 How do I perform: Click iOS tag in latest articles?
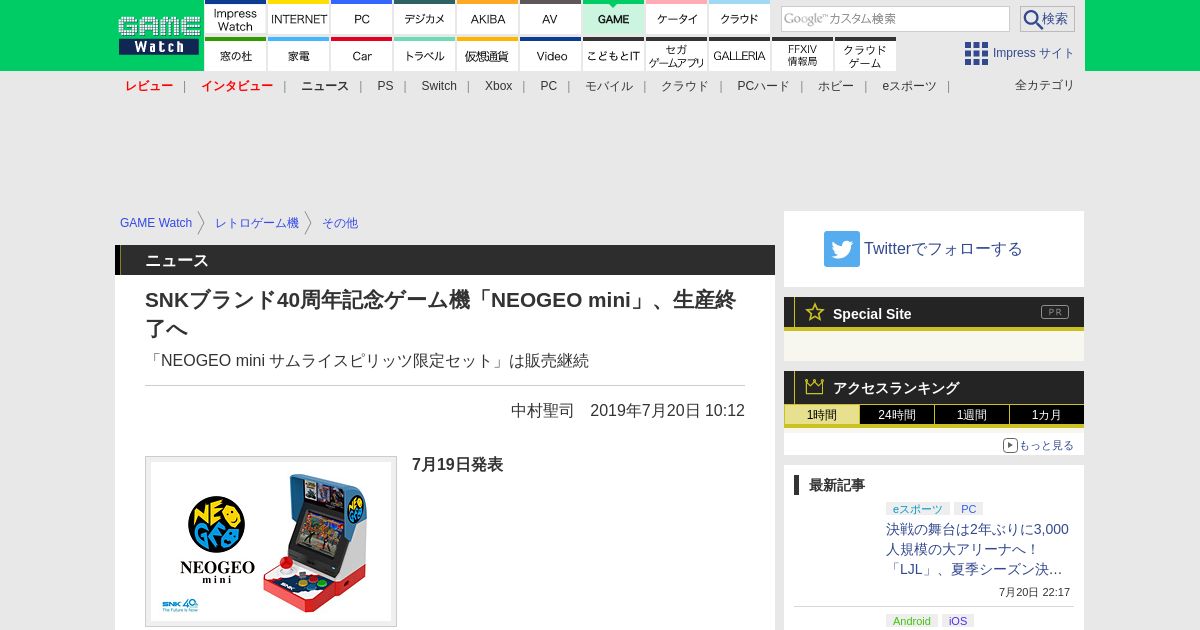click(x=958, y=621)
